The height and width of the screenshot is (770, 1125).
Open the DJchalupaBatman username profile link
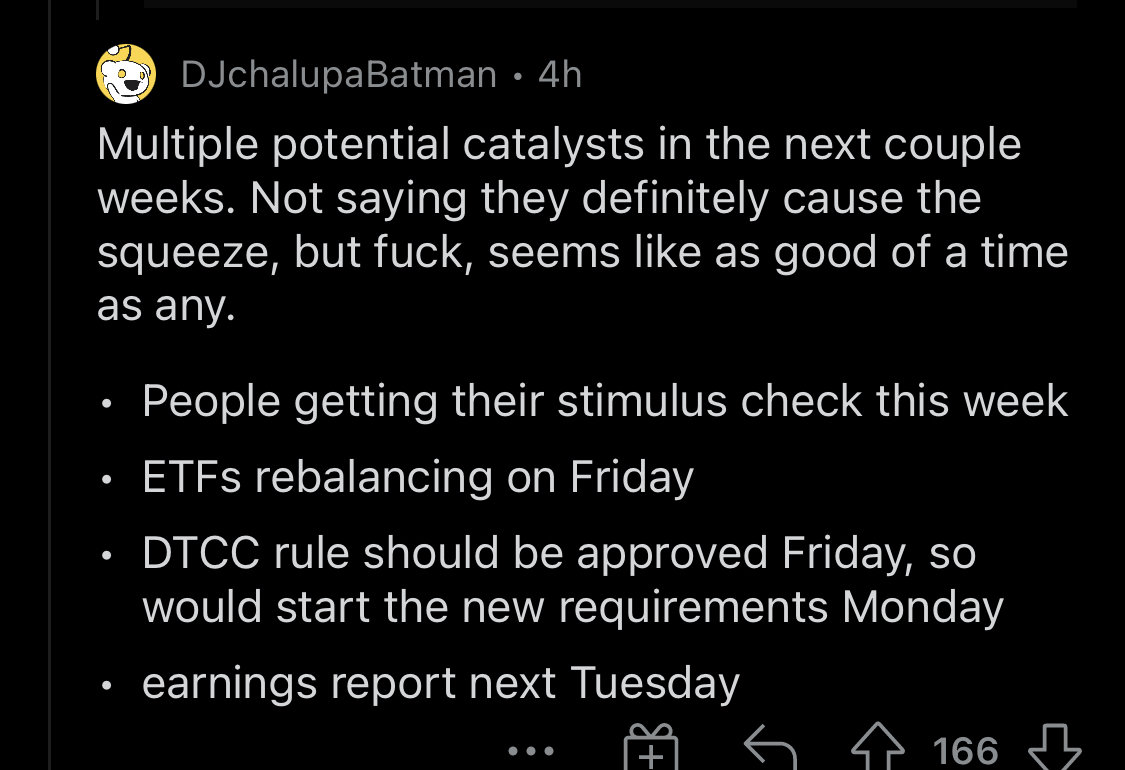pyautogui.click(x=339, y=75)
